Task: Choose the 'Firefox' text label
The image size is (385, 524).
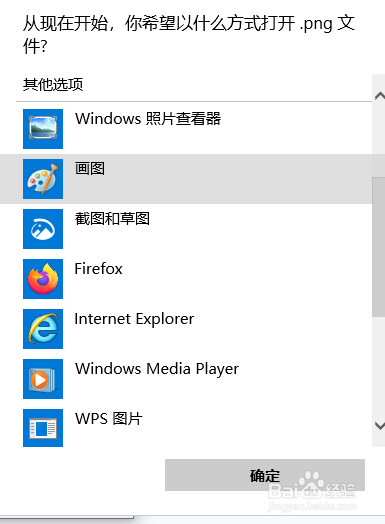Action: coord(99,269)
